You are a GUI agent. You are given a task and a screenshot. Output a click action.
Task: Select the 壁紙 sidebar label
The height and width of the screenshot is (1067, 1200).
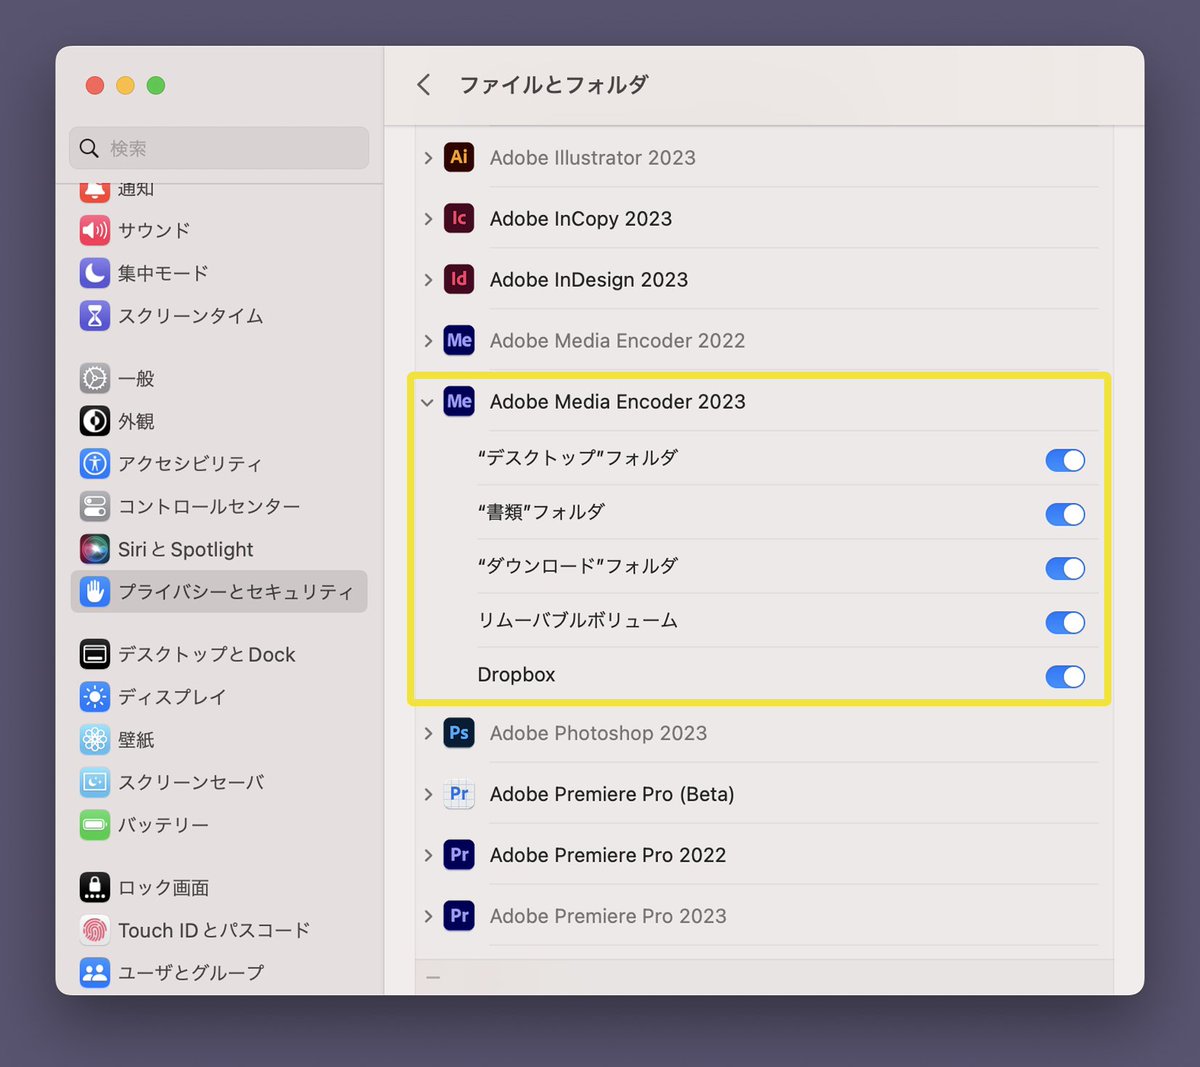(x=136, y=740)
